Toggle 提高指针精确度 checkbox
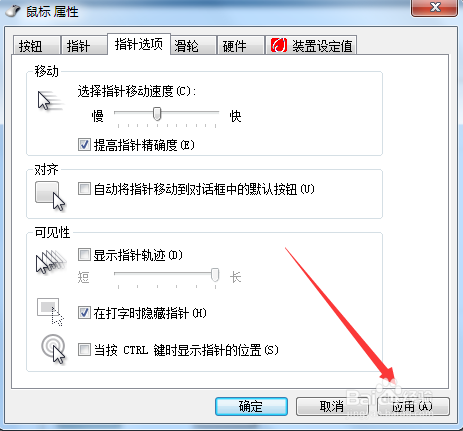 (x=84, y=145)
